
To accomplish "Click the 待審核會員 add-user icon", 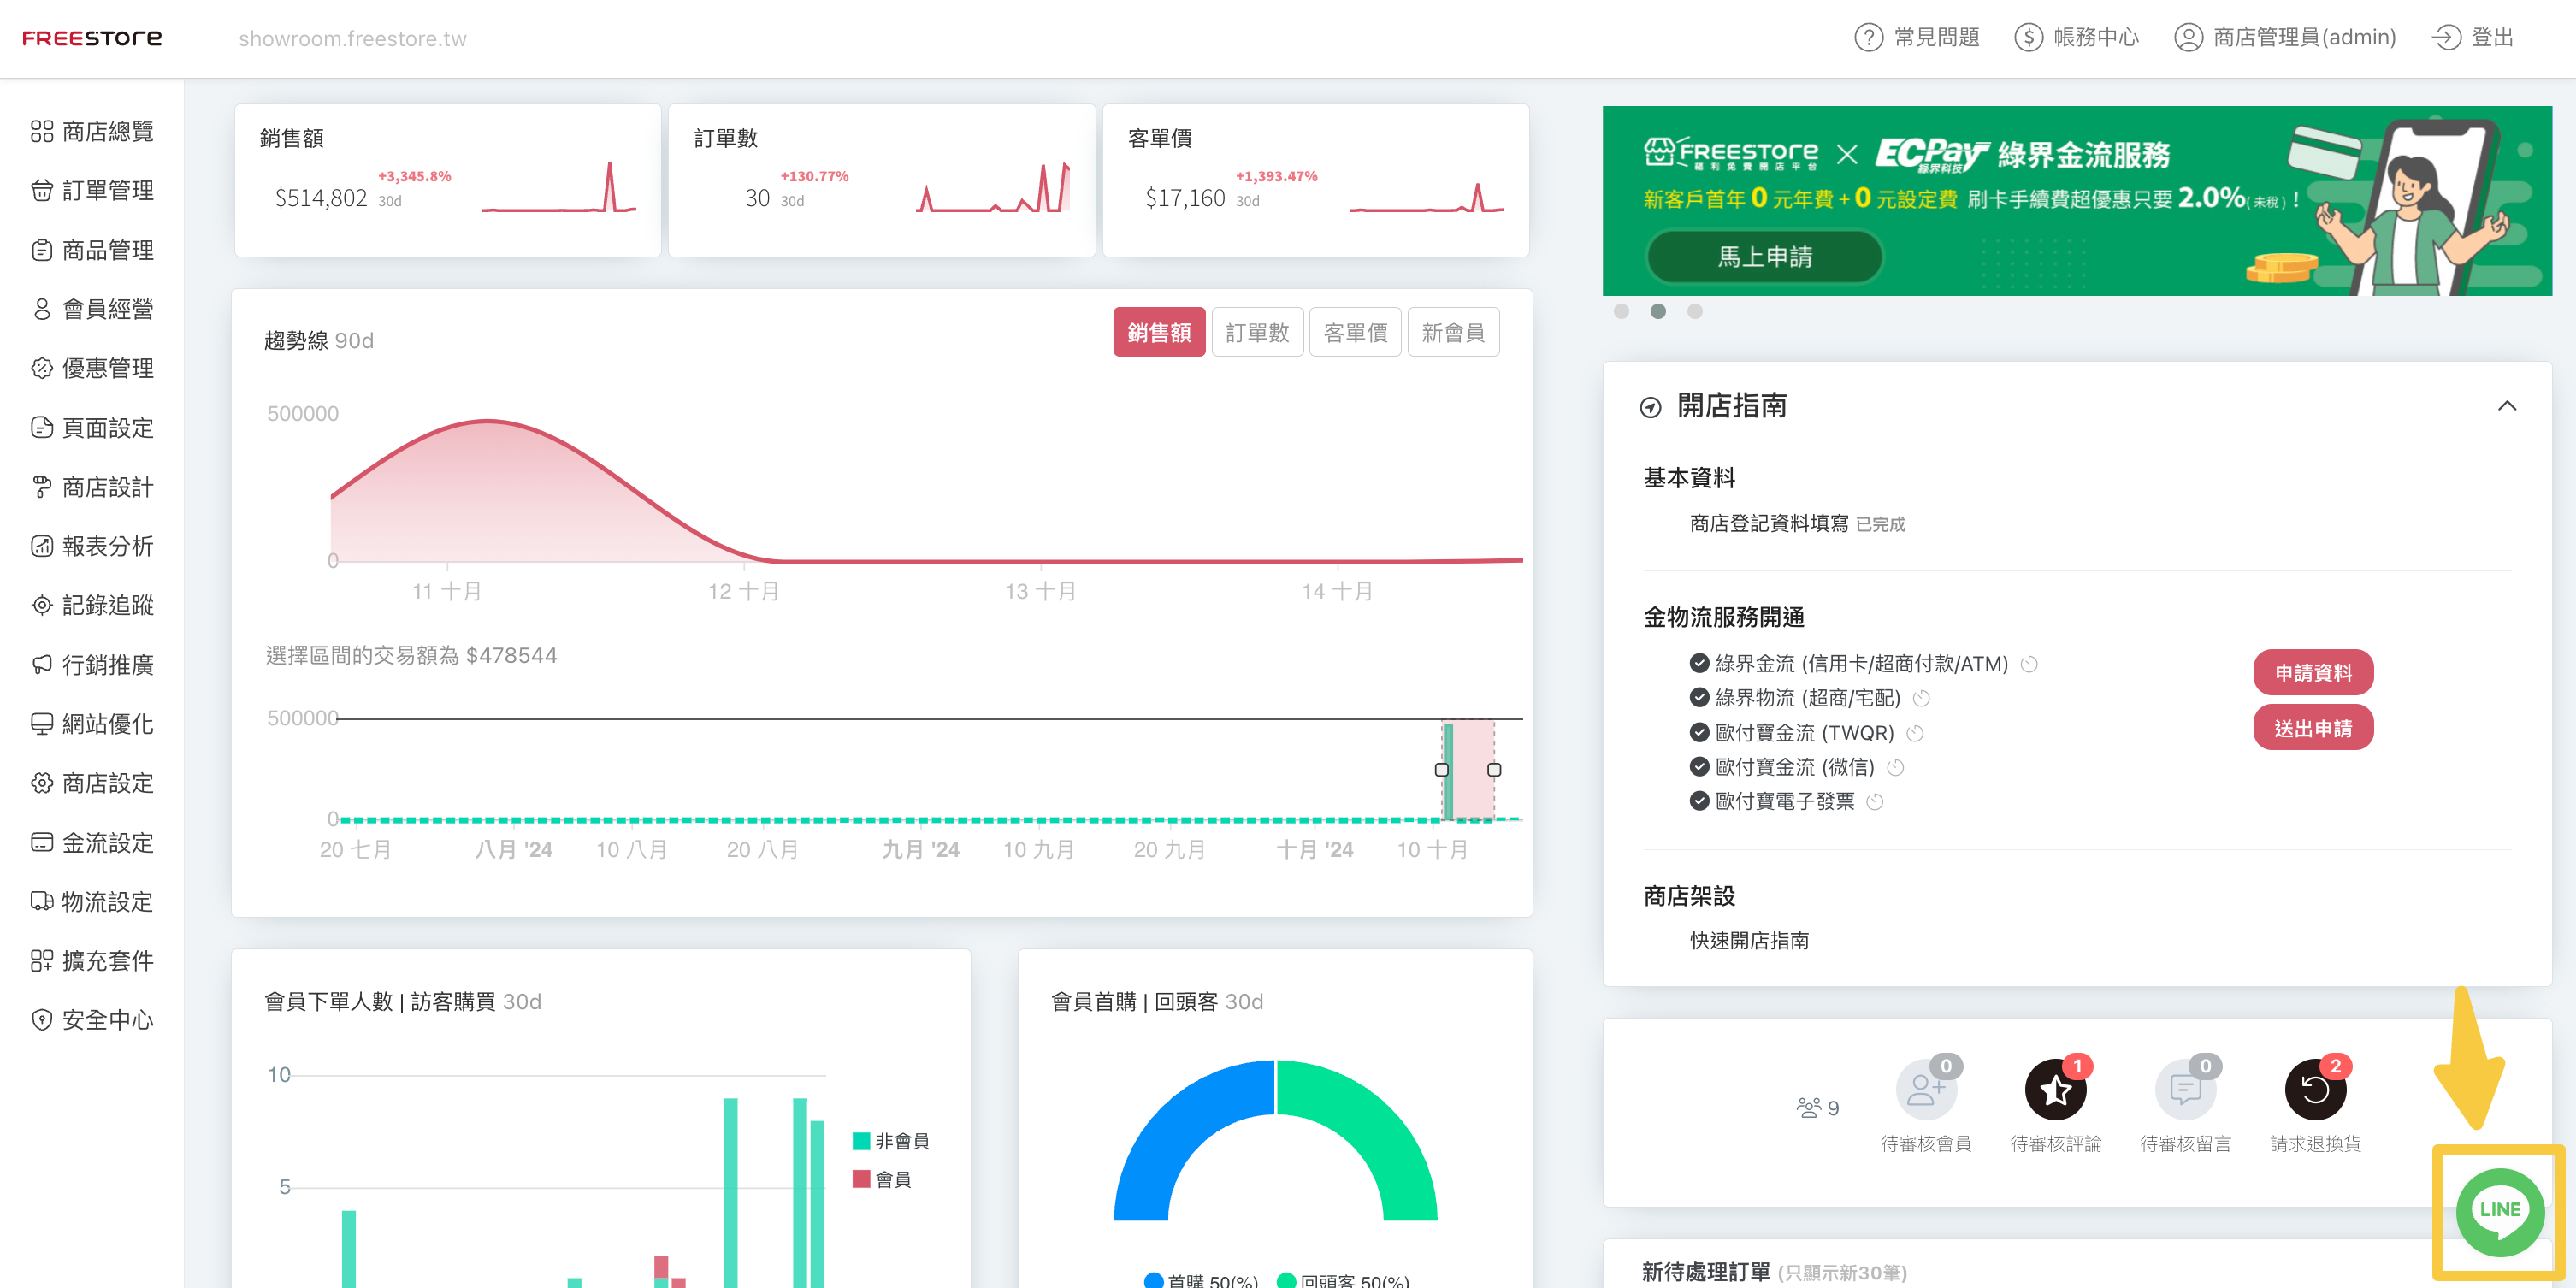I will click(x=1926, y=1089).
